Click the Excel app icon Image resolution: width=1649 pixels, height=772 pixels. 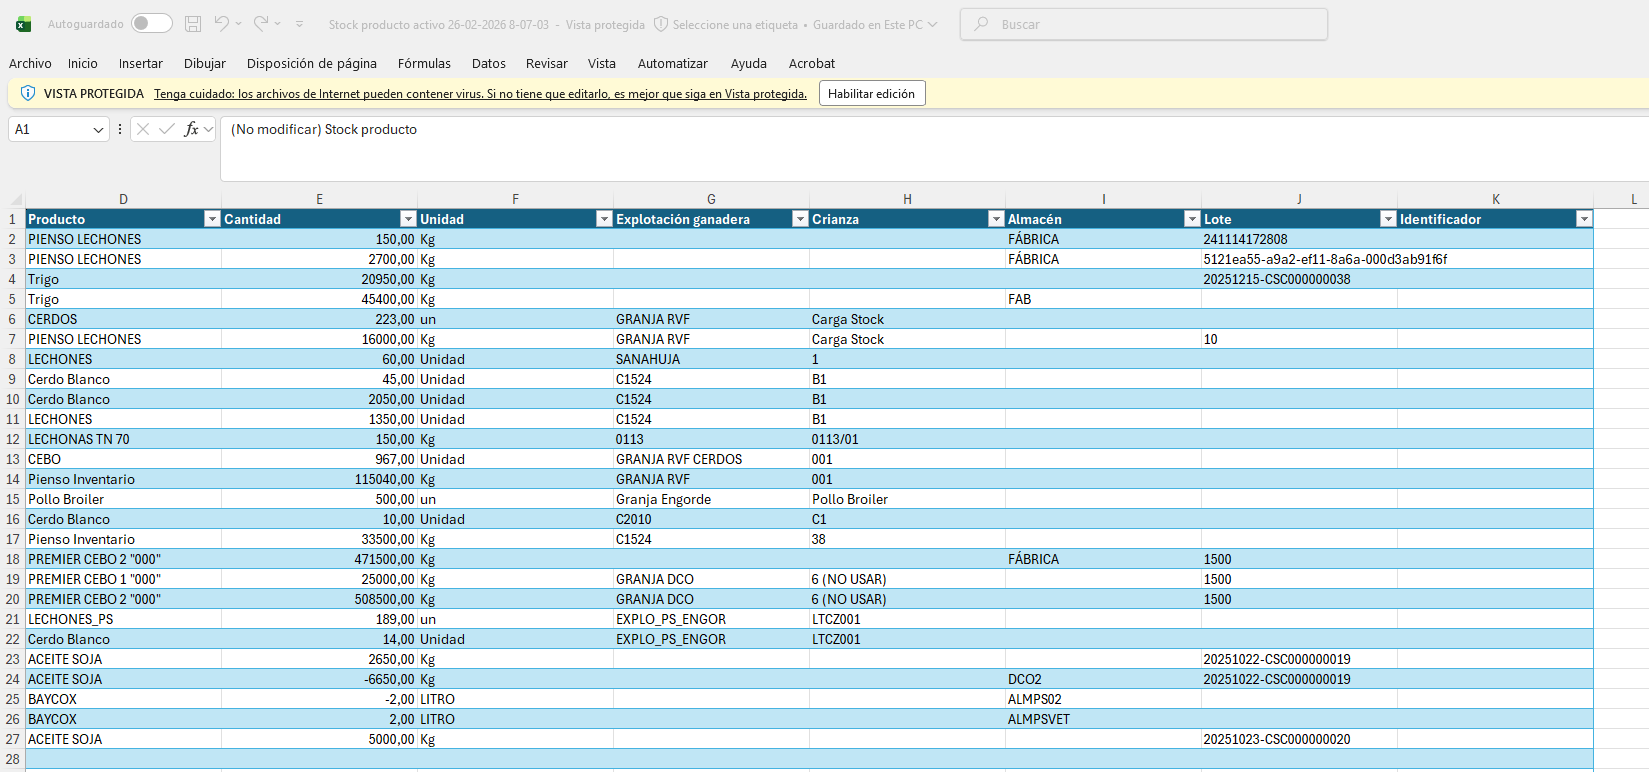tap(23, 24)
